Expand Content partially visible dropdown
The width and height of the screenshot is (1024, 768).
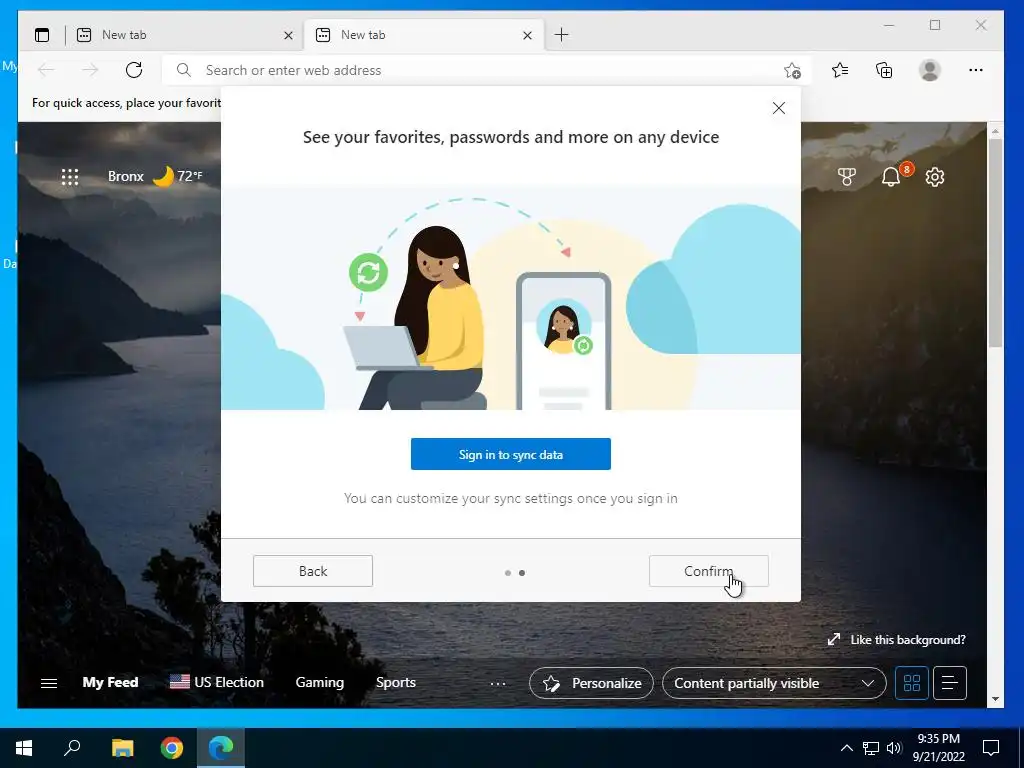coord(774,683)
